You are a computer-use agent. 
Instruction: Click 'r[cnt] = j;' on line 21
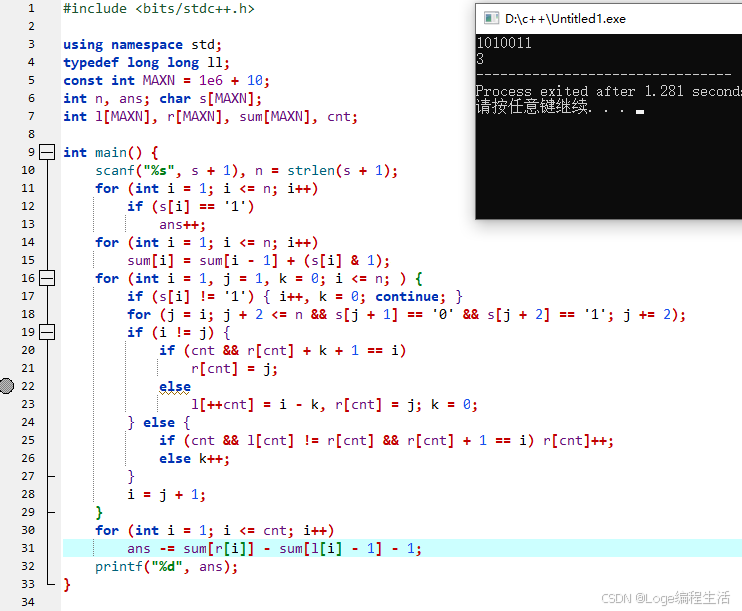[234, 368]
